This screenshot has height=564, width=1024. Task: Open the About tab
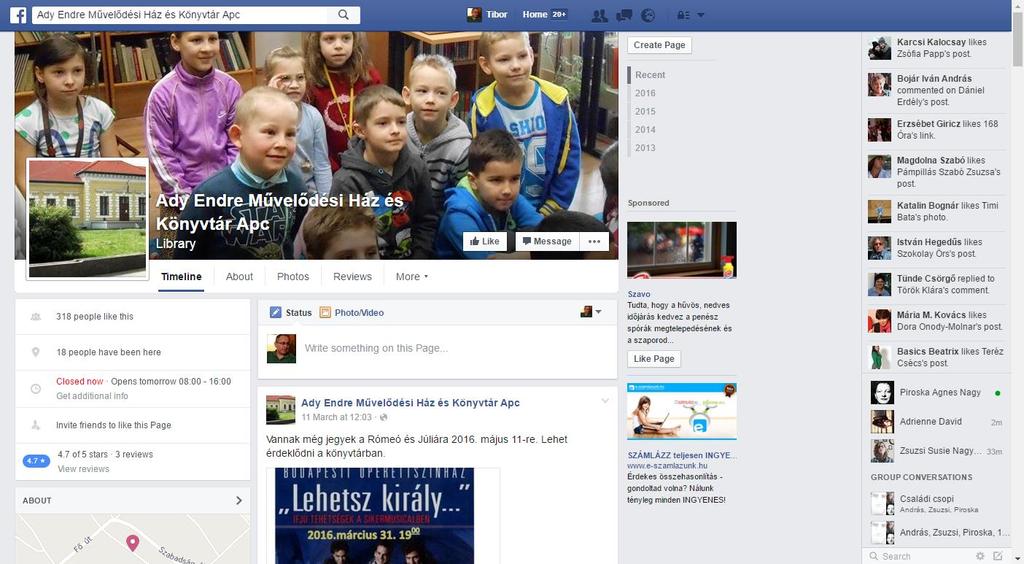click(x=240, y=277)
